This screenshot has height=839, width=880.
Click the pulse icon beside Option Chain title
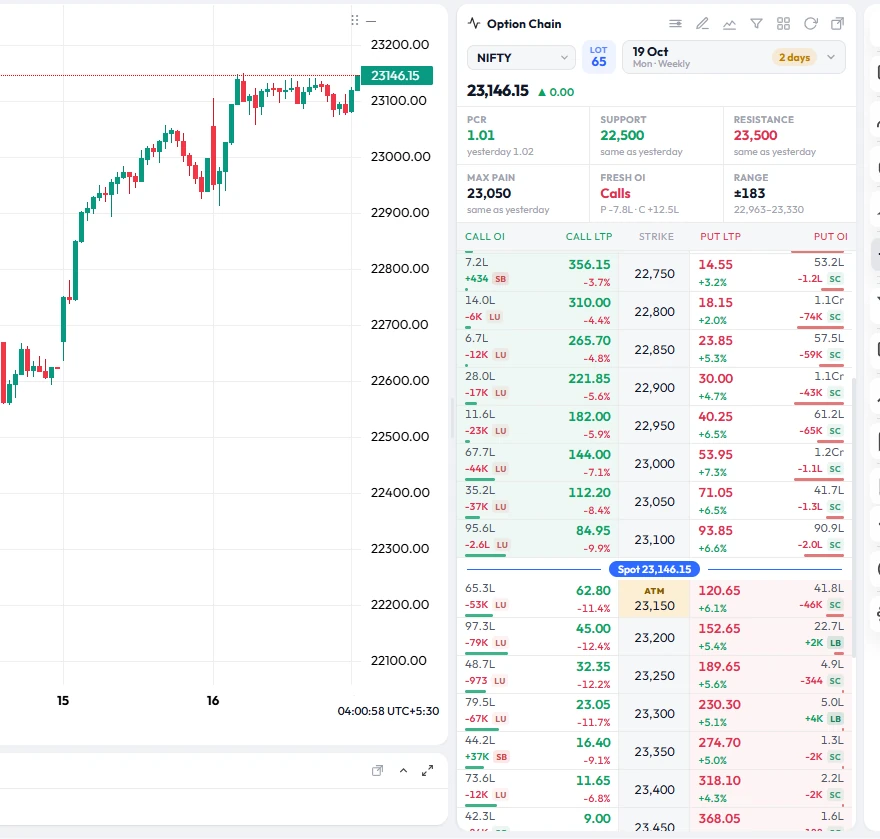(474, 23)
